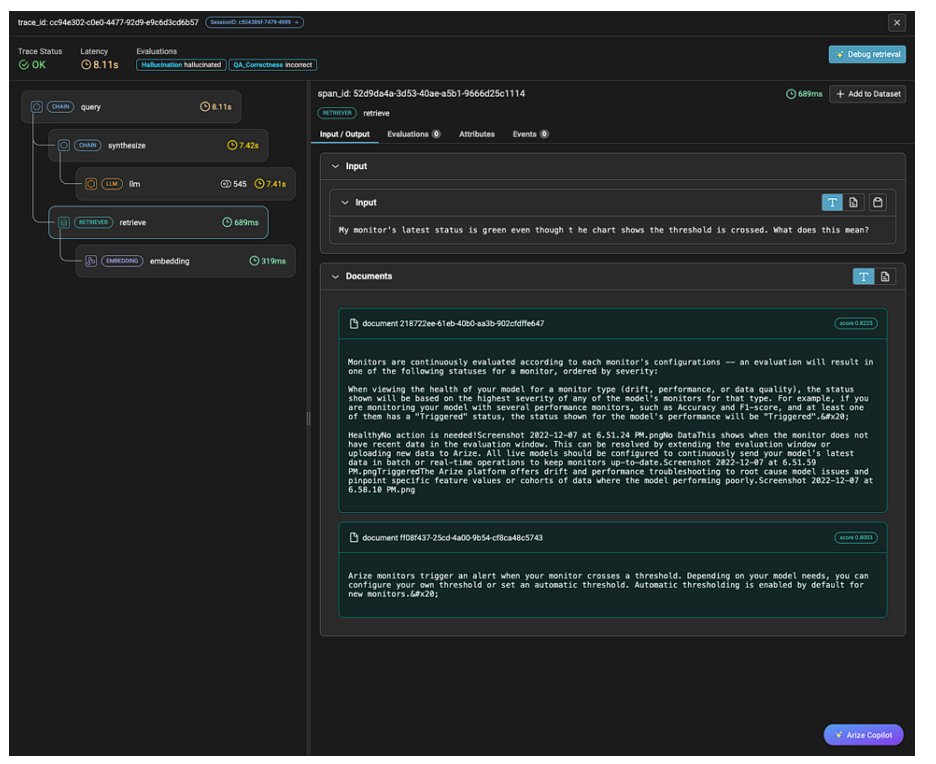Screen dimensions: 936x764
Task: Click the RETRIEVER tag under span_id
Action: (x=337, y=113)
